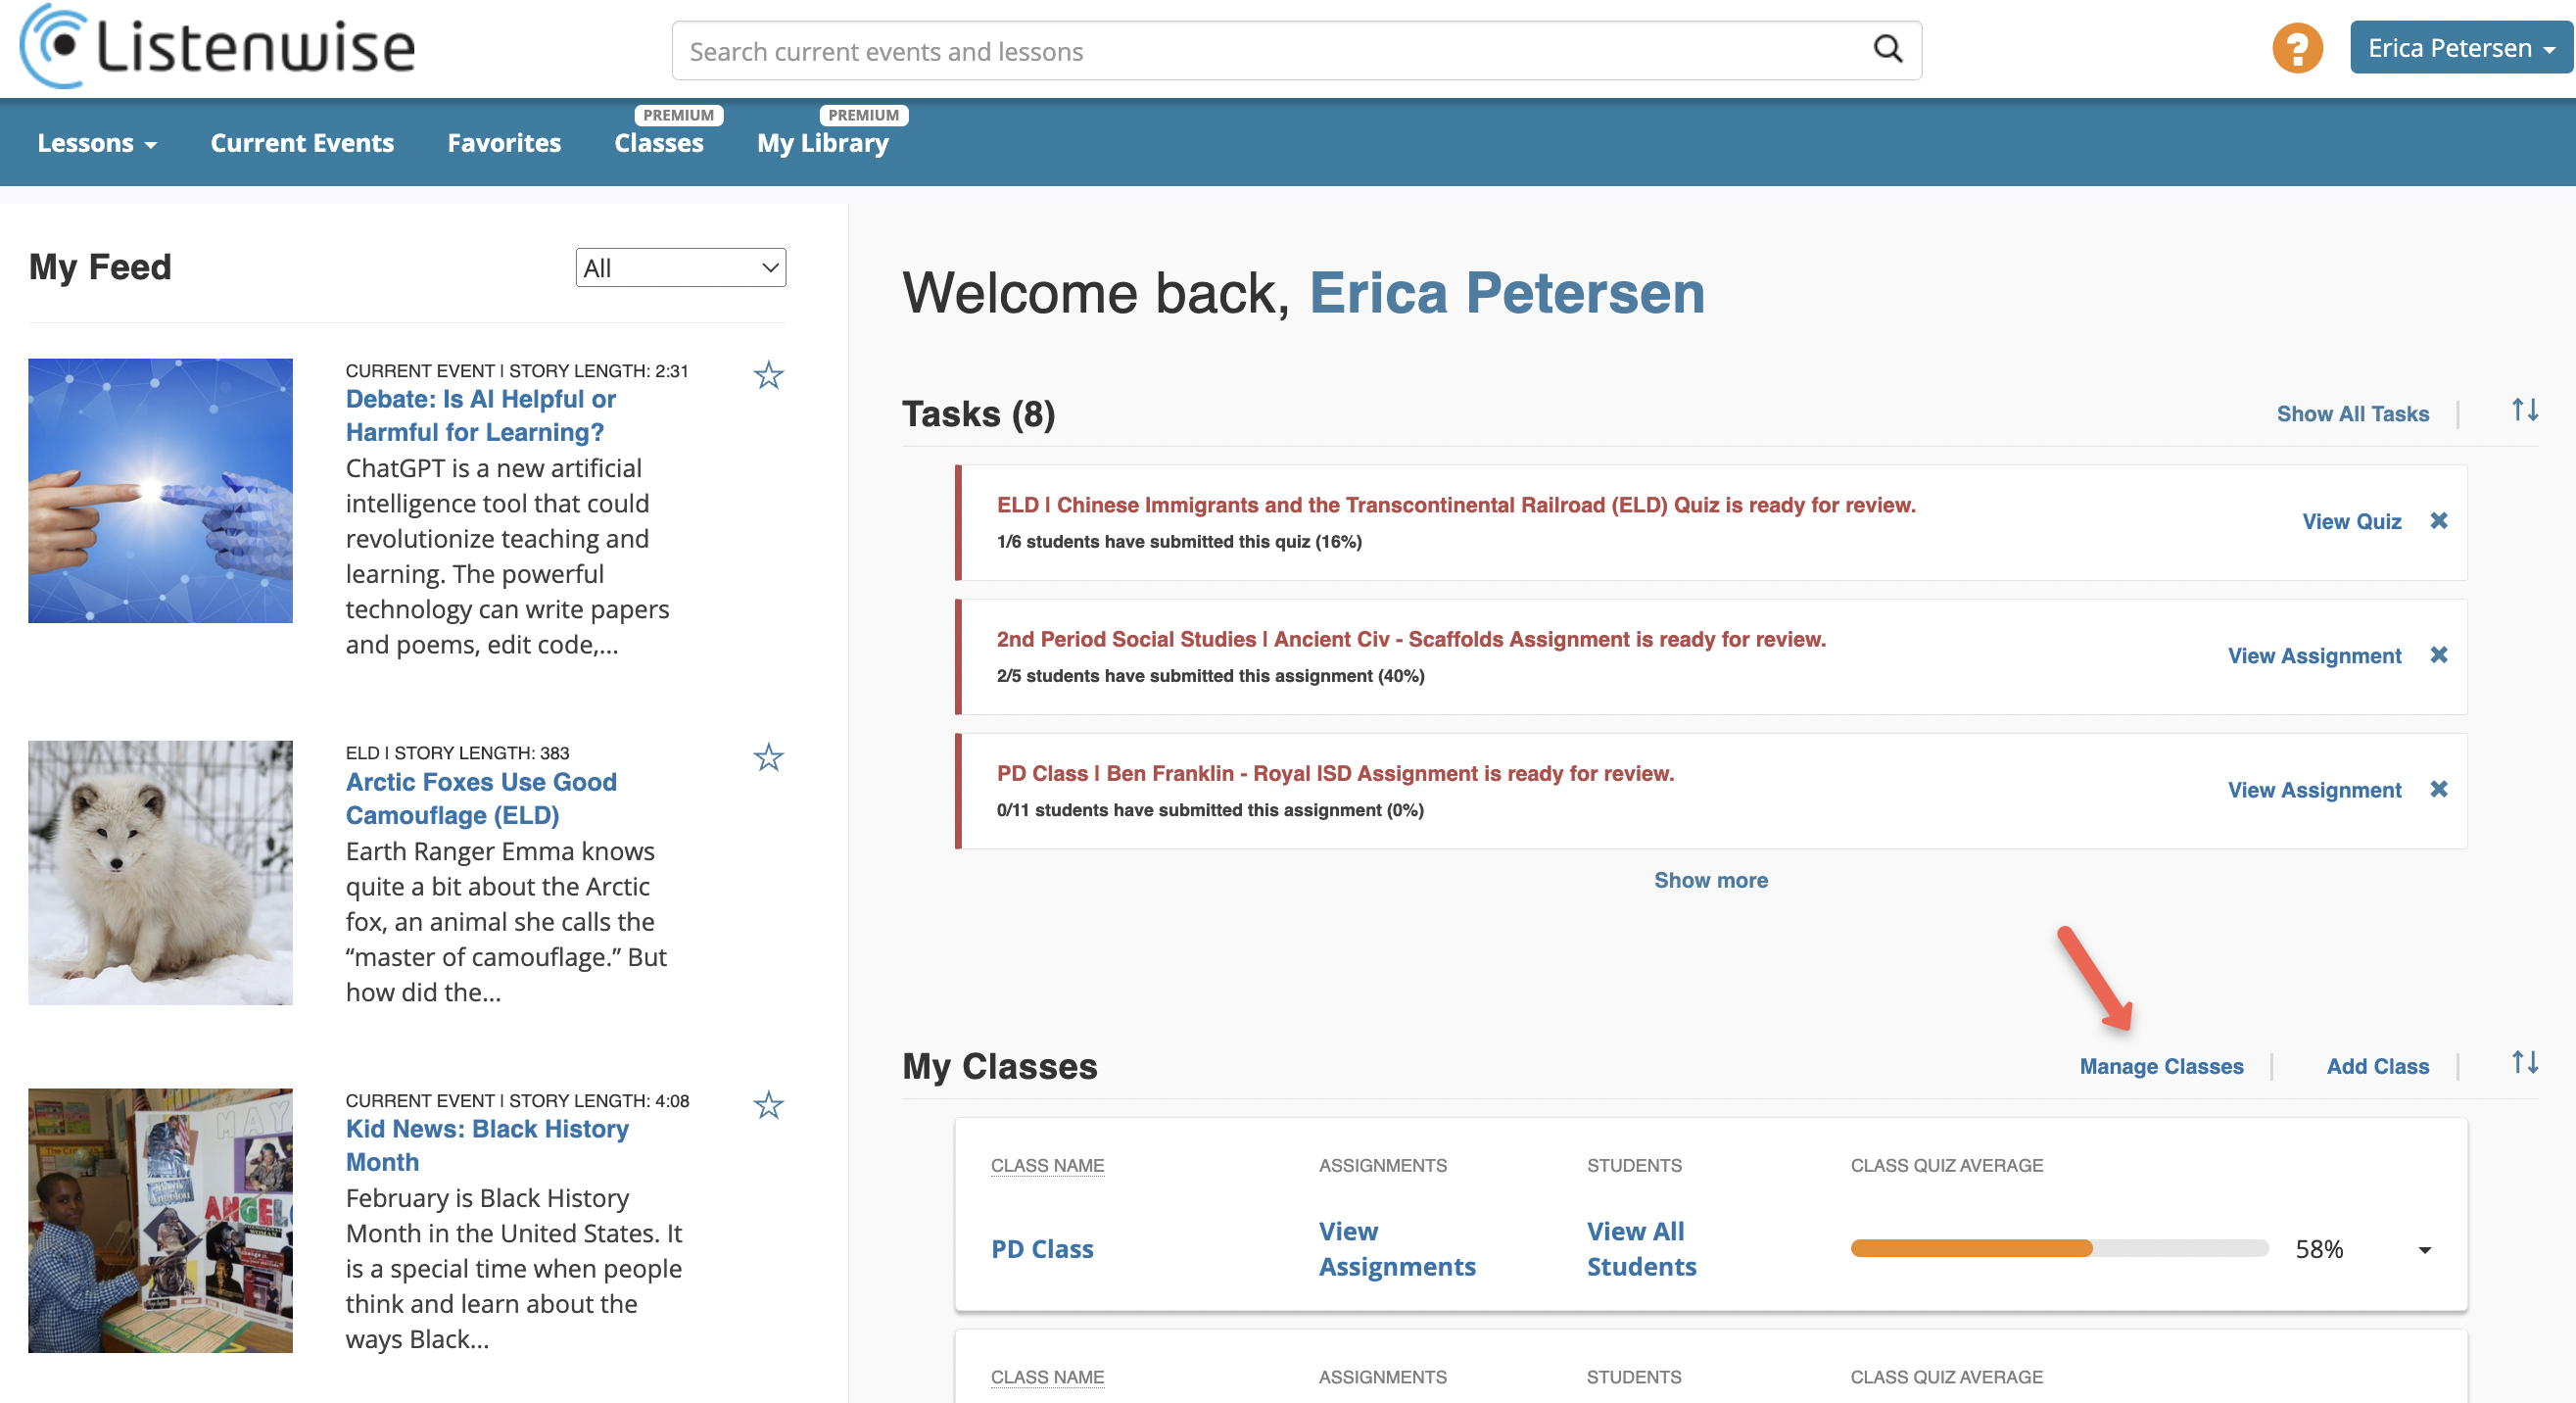2576x1403 pixels.
Task: Open the Lessons menu
Action: click(96, 143)
